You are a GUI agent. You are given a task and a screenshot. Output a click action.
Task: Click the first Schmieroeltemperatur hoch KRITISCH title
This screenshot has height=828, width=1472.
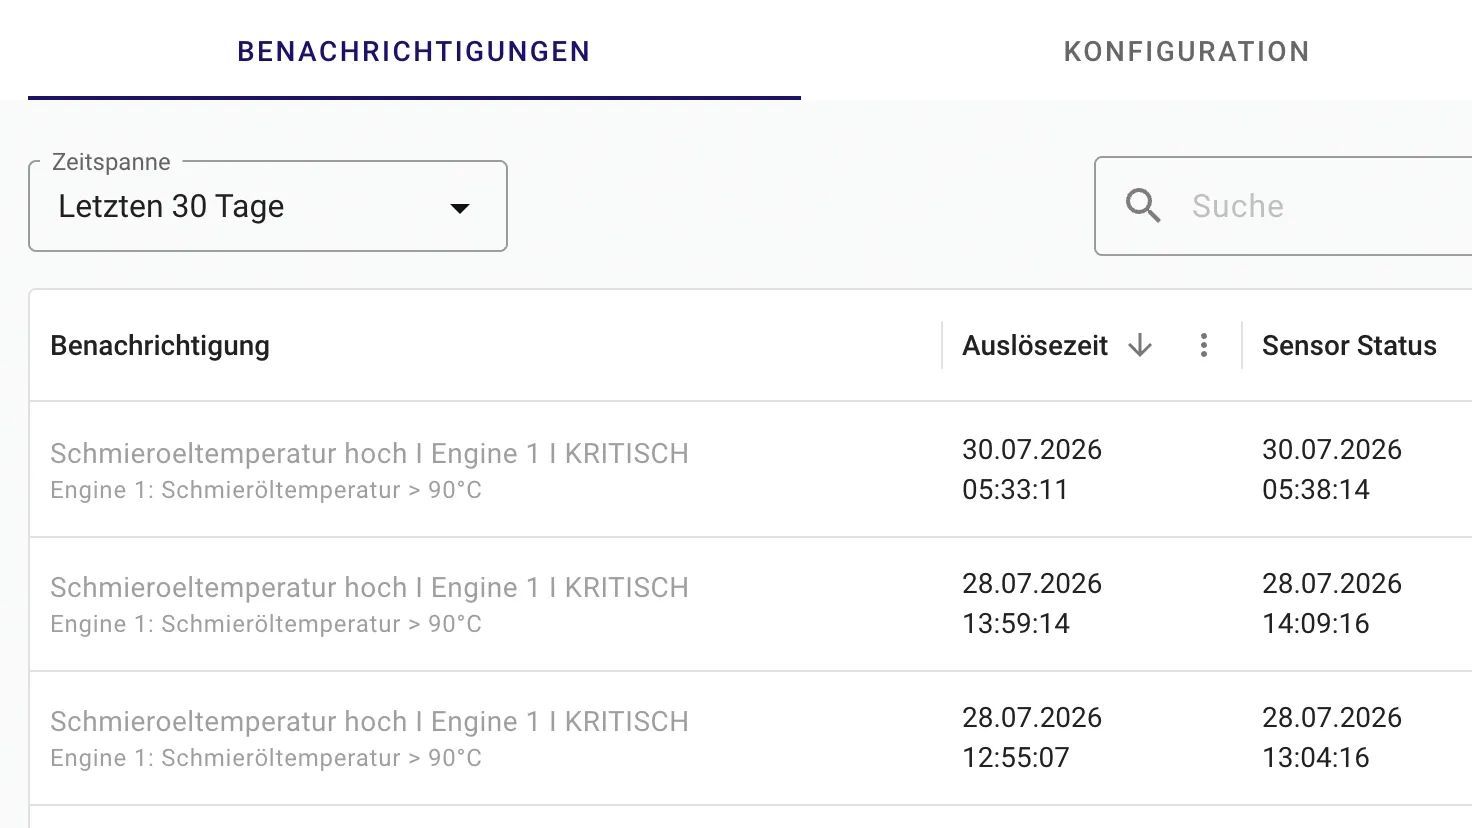[x=369, y=454]
